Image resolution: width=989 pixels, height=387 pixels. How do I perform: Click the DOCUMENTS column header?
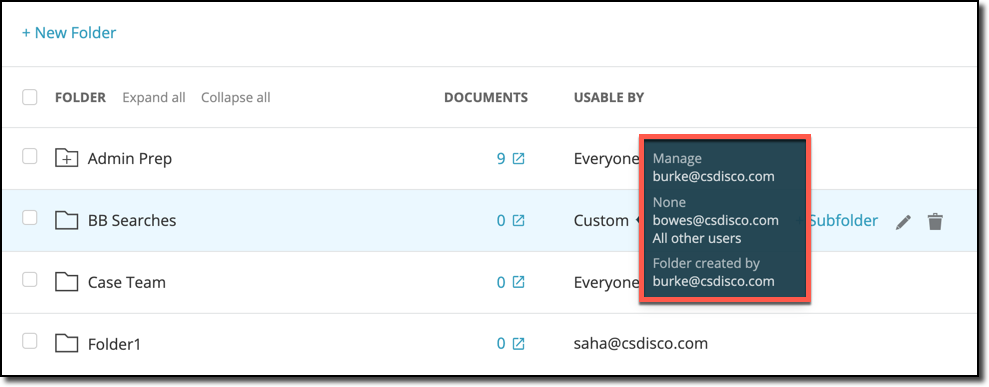click(x=486, y=98)
